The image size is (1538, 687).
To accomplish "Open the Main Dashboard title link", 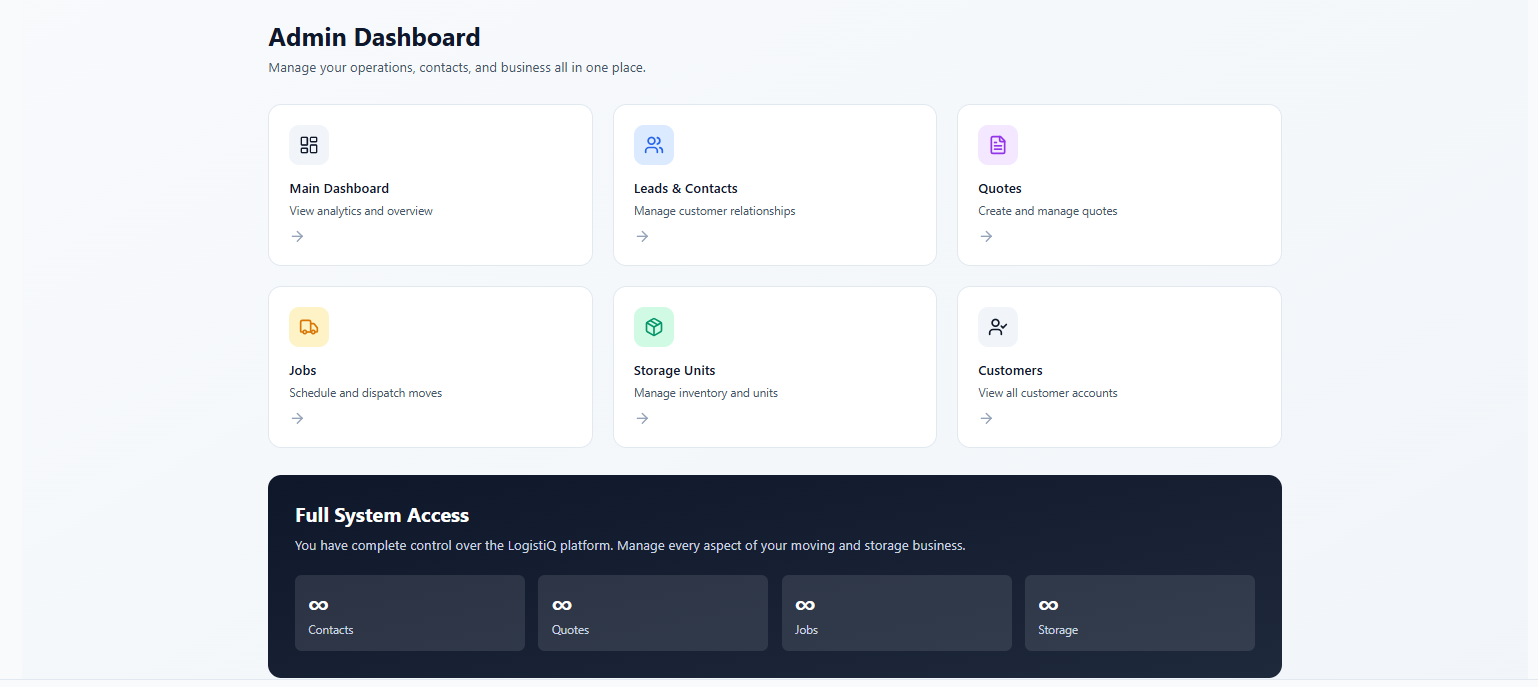I will (339, 189).
